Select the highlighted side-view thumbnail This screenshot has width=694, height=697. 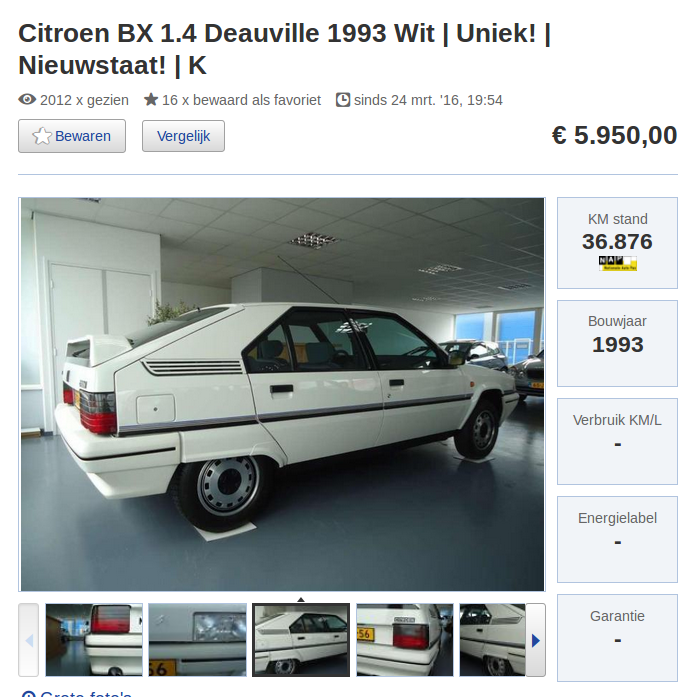click(301, 640)
